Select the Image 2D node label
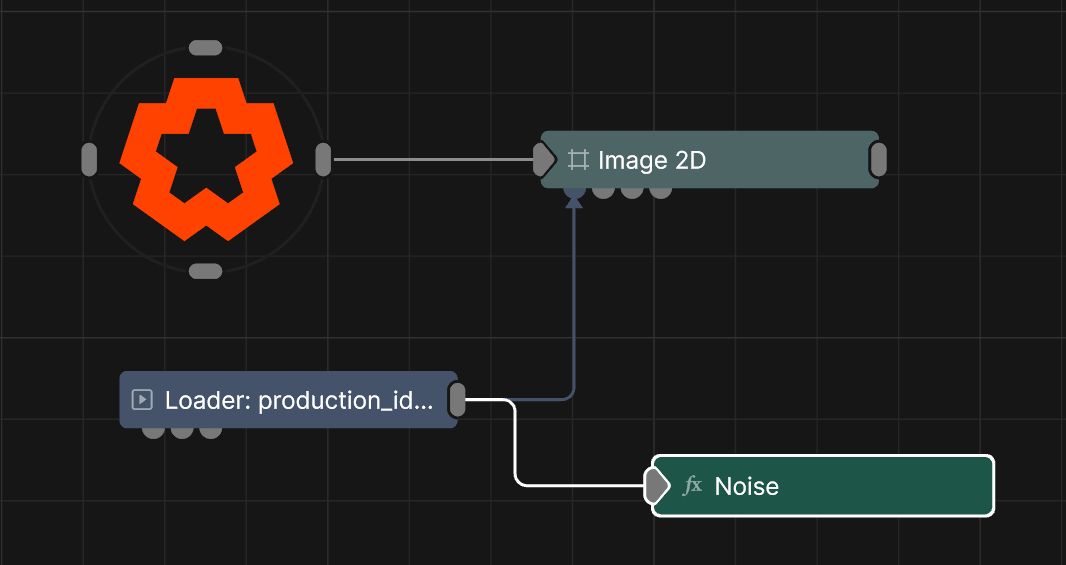The width and height of the screenshot is (1066, 565). [652, 160]
